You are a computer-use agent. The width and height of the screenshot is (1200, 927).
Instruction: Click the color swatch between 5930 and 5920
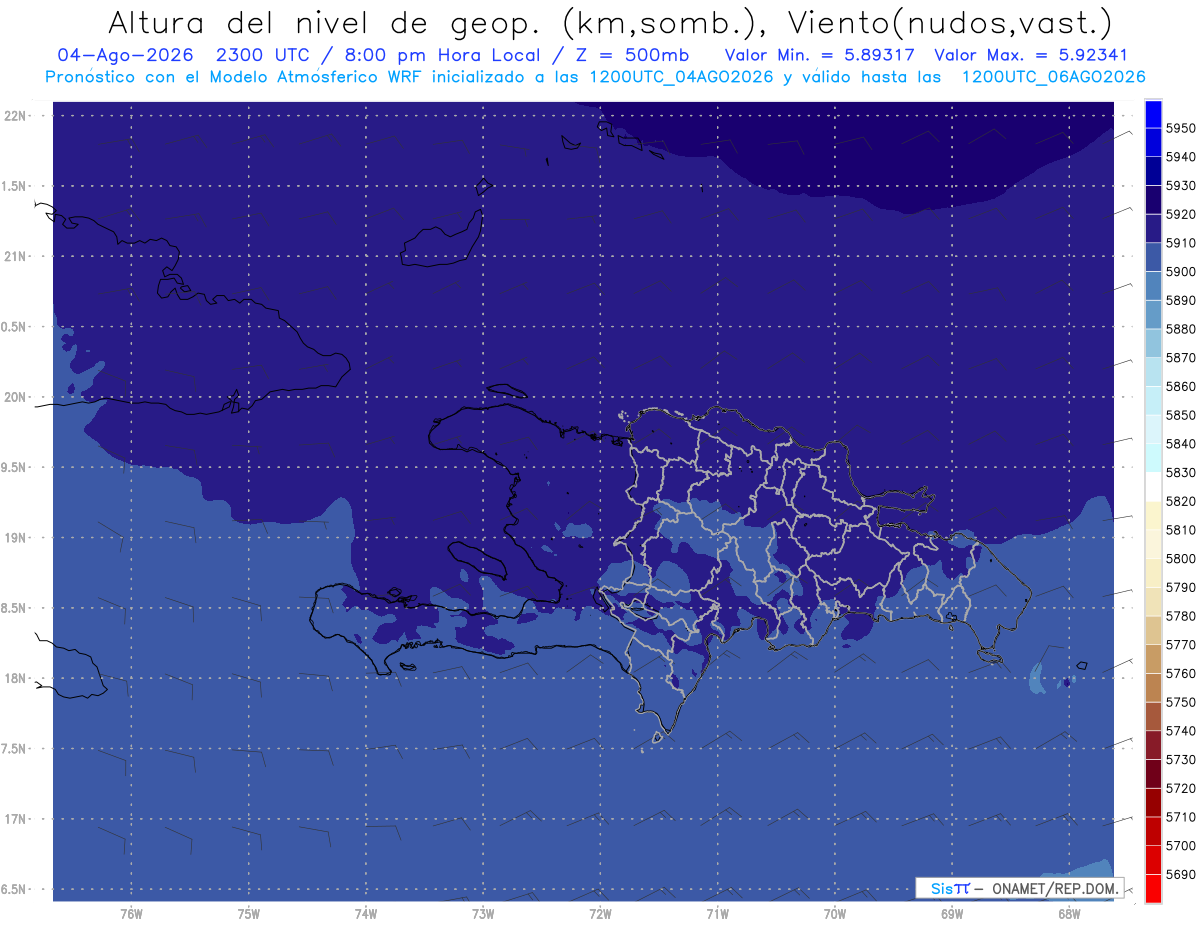click(1153, 200)
